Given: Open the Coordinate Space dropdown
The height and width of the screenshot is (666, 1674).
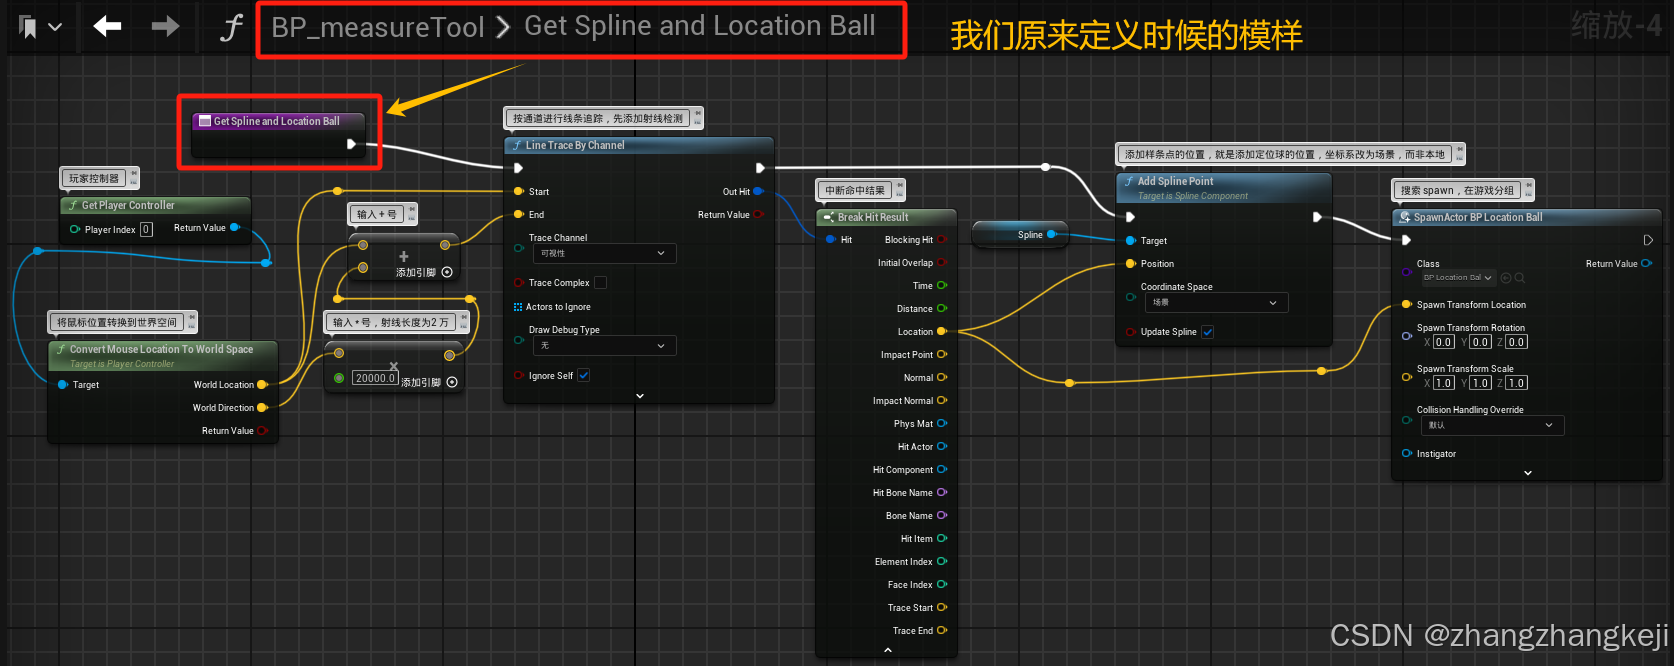Looking at the screenshot, I should (x=1215, y=303).
